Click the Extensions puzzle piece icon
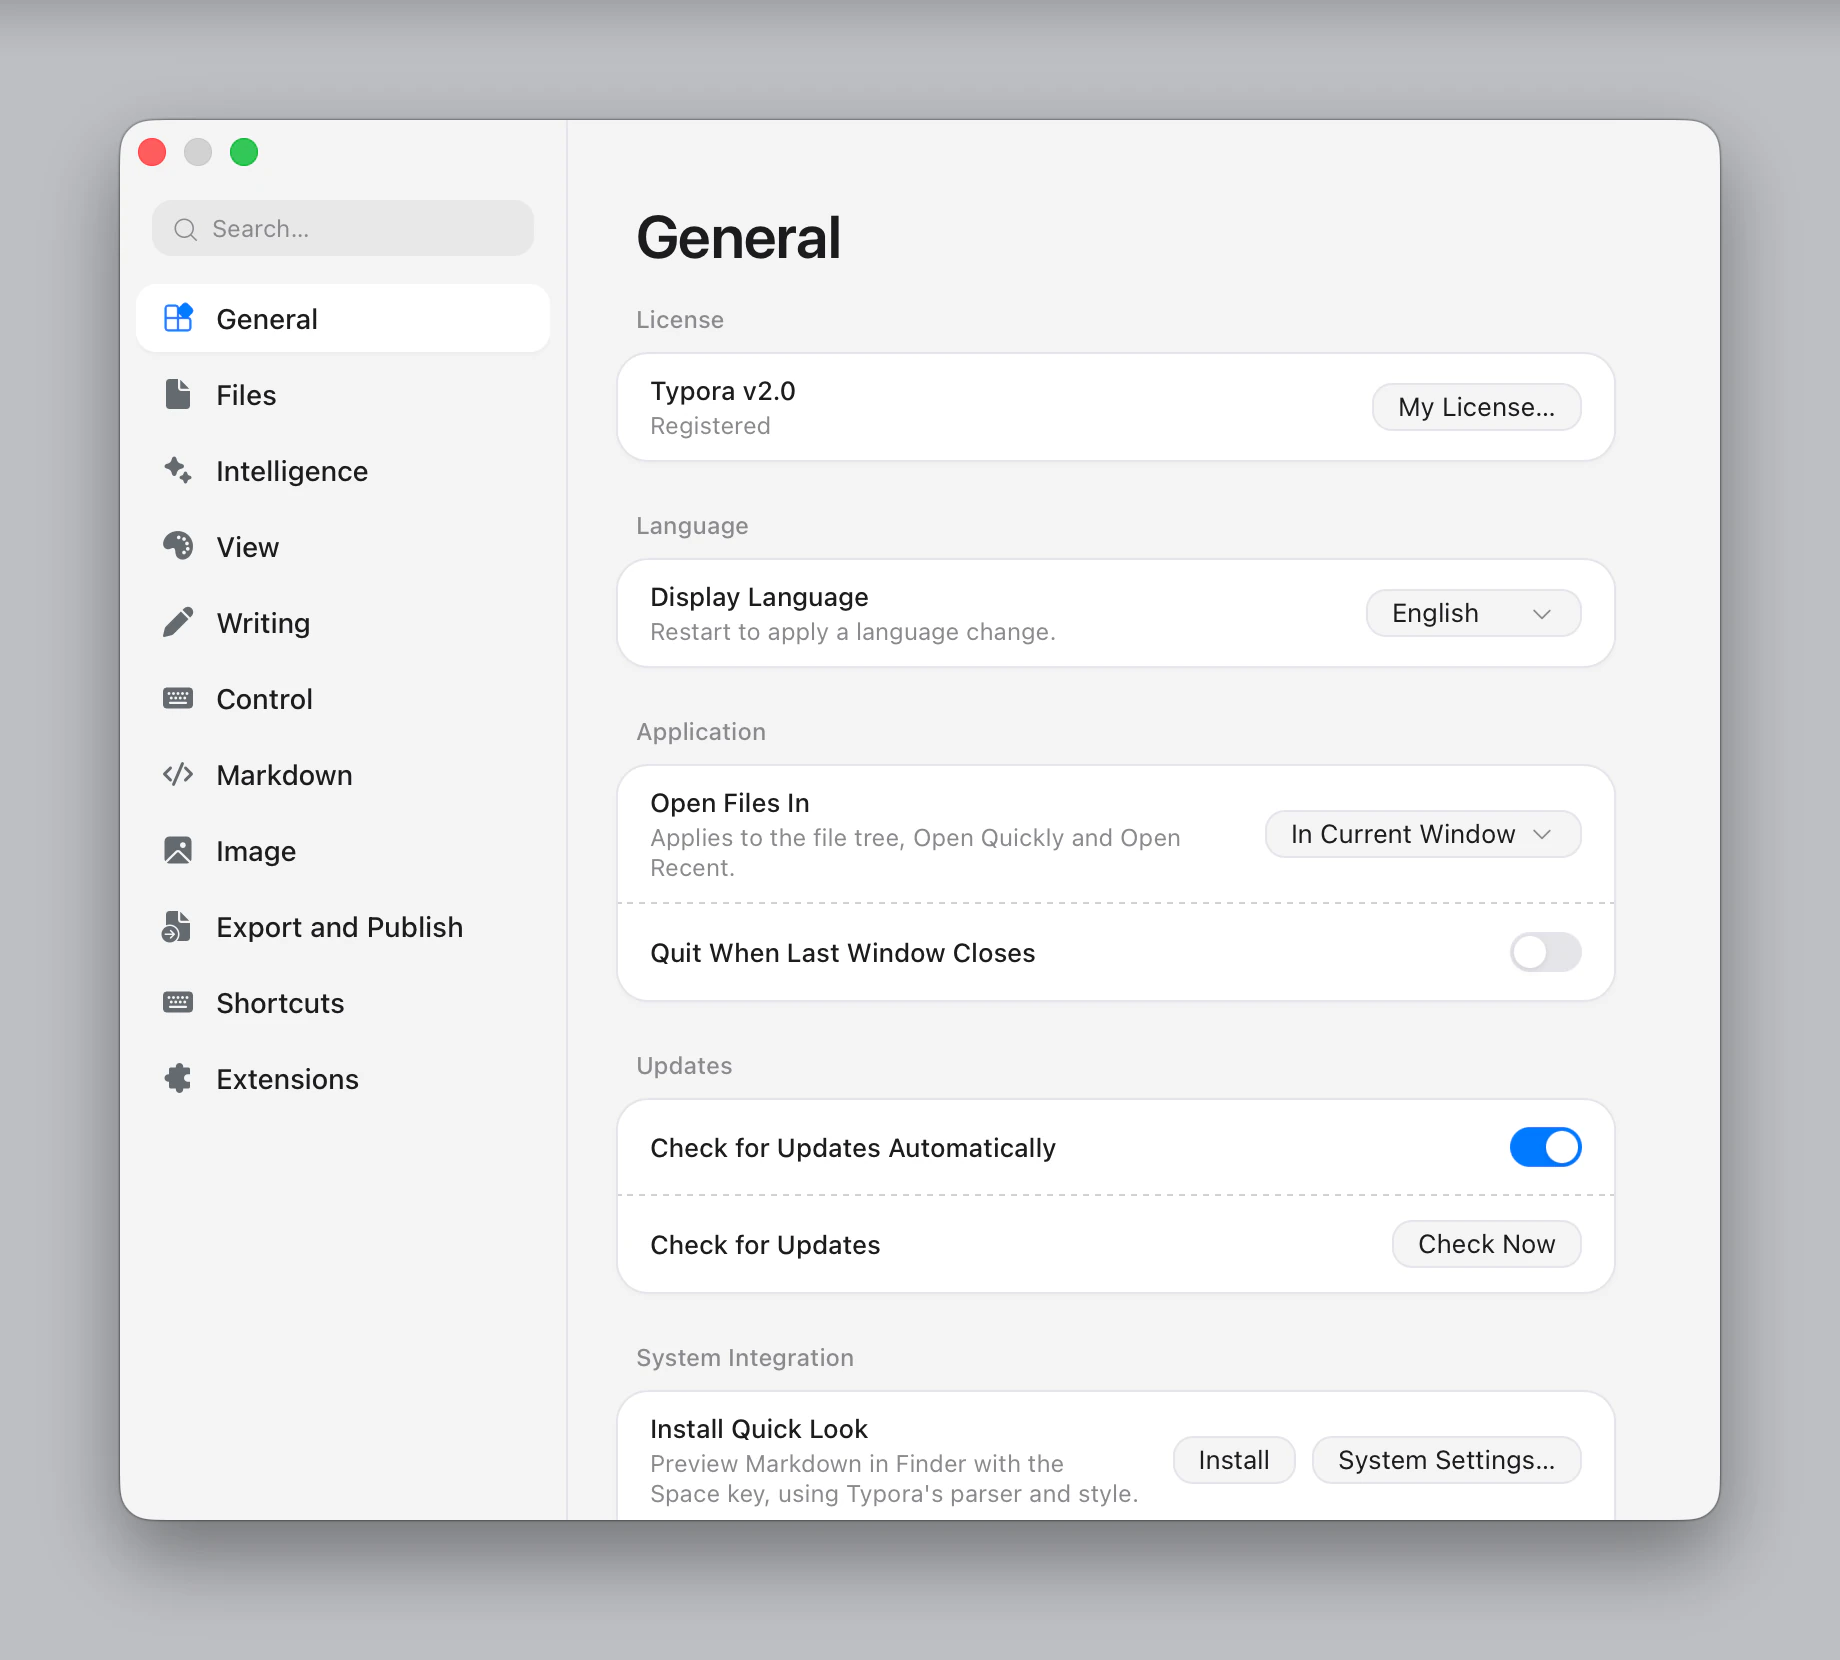This screenshot has width=1840, height=1660. tap(178, 1078)
